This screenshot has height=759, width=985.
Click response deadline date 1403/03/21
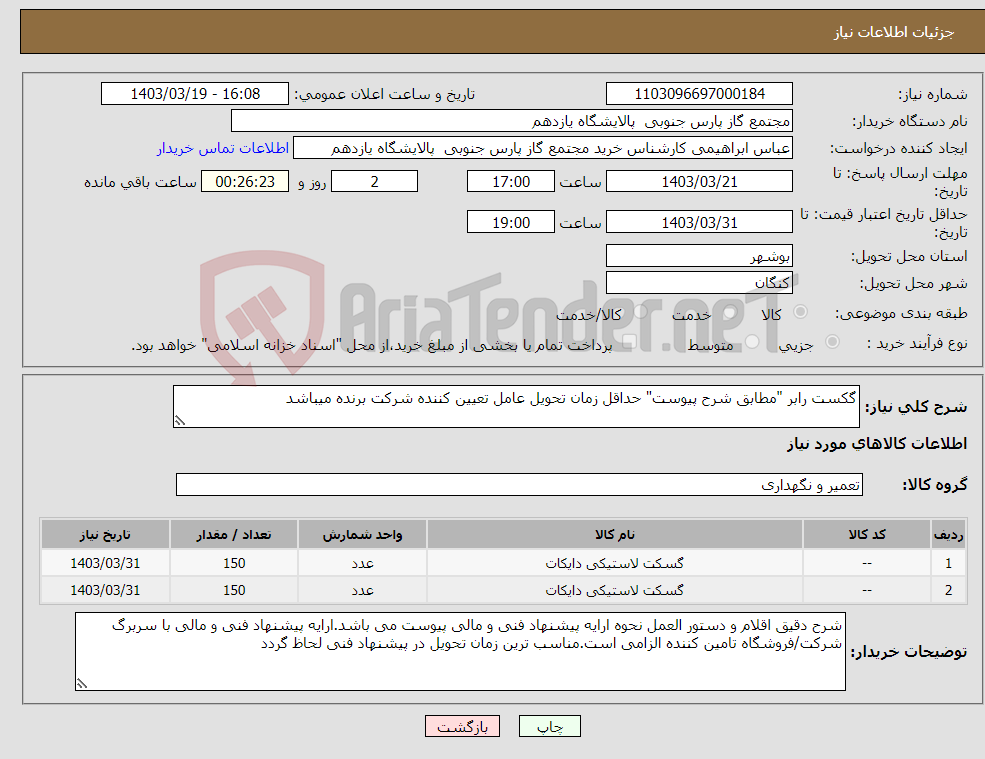(699, 182)
